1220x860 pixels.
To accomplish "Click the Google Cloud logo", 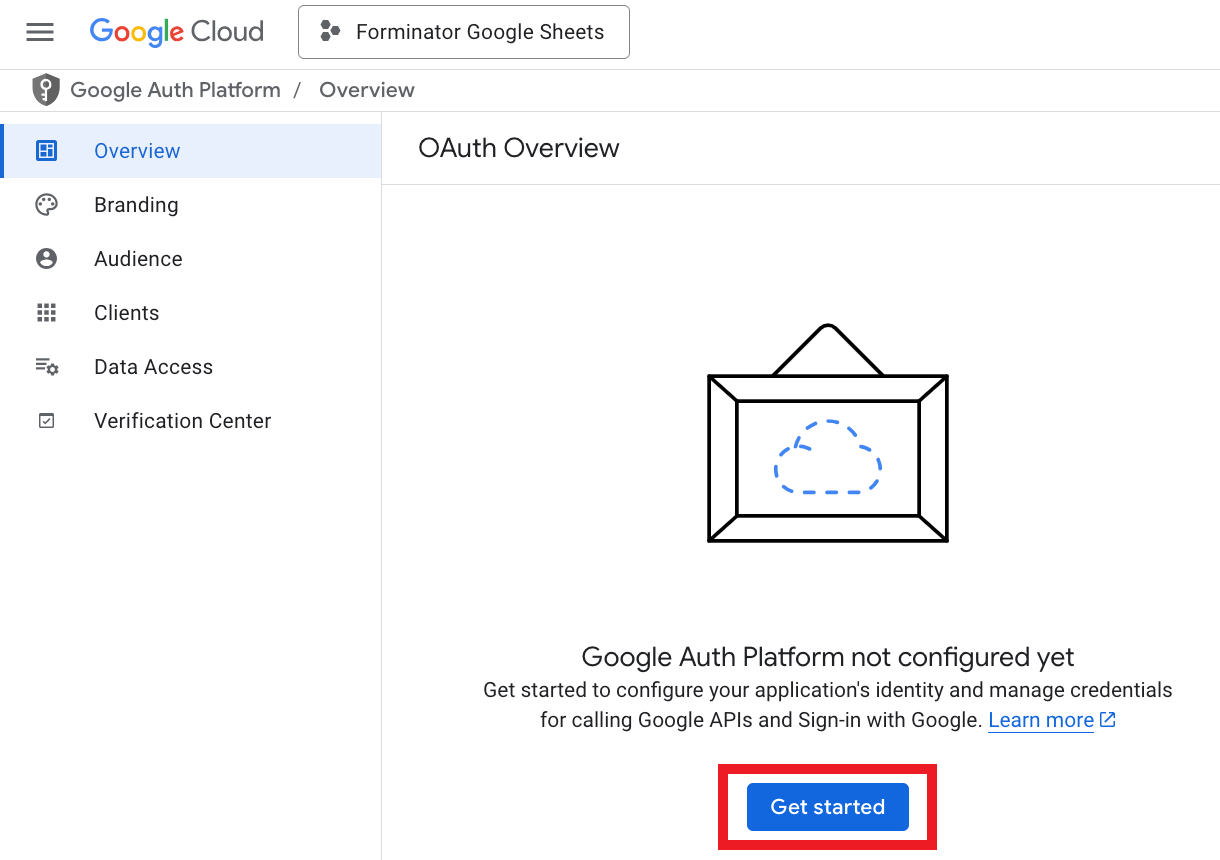I will pos(177,32).
